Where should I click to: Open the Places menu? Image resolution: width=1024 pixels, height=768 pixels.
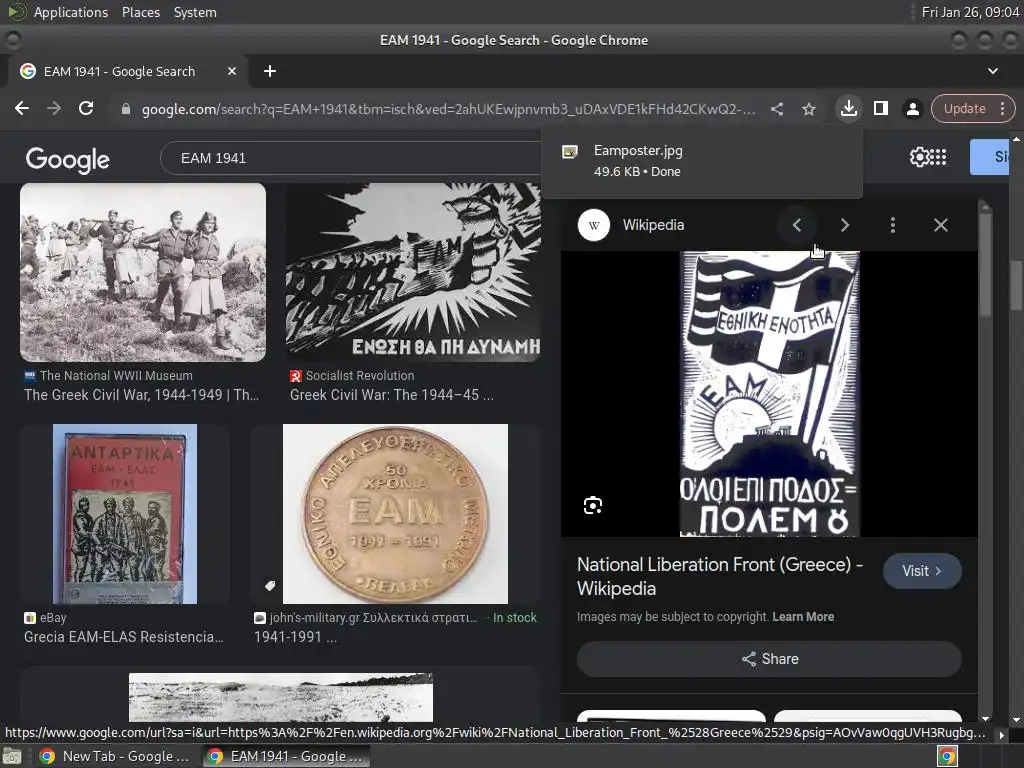140,12
